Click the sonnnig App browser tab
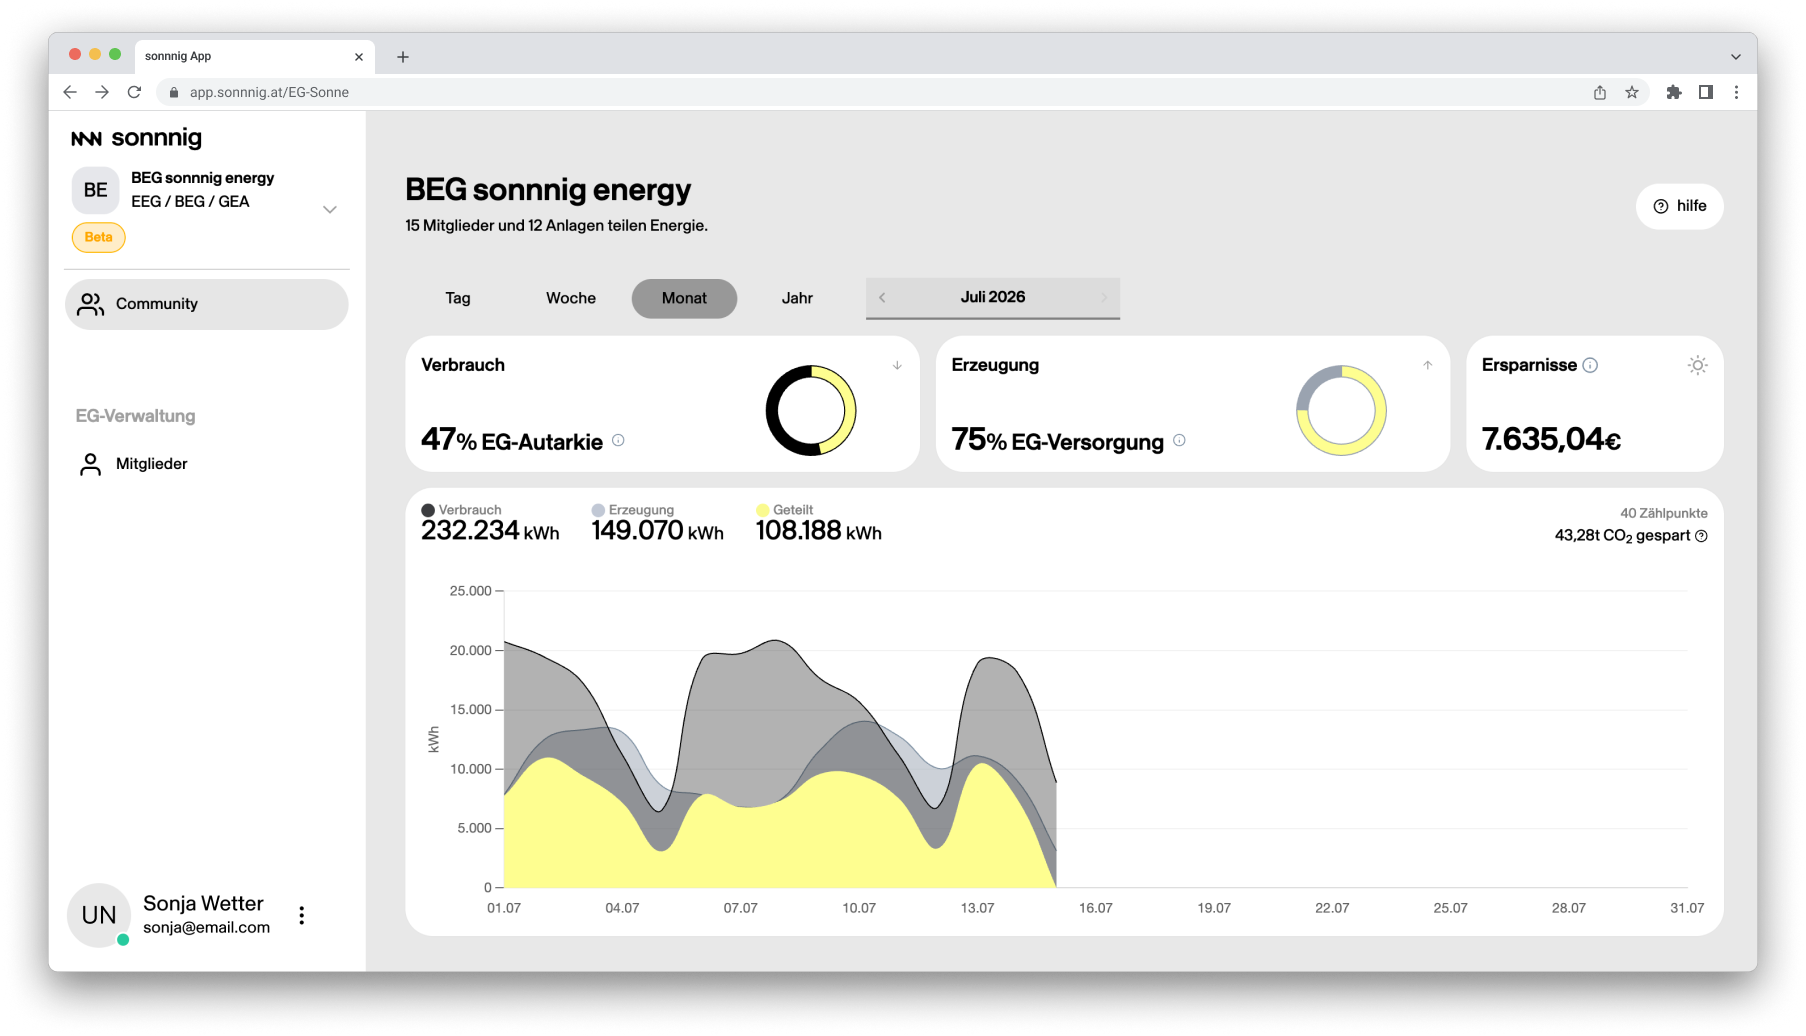The image size is (1806, 1036). [254, 57]
